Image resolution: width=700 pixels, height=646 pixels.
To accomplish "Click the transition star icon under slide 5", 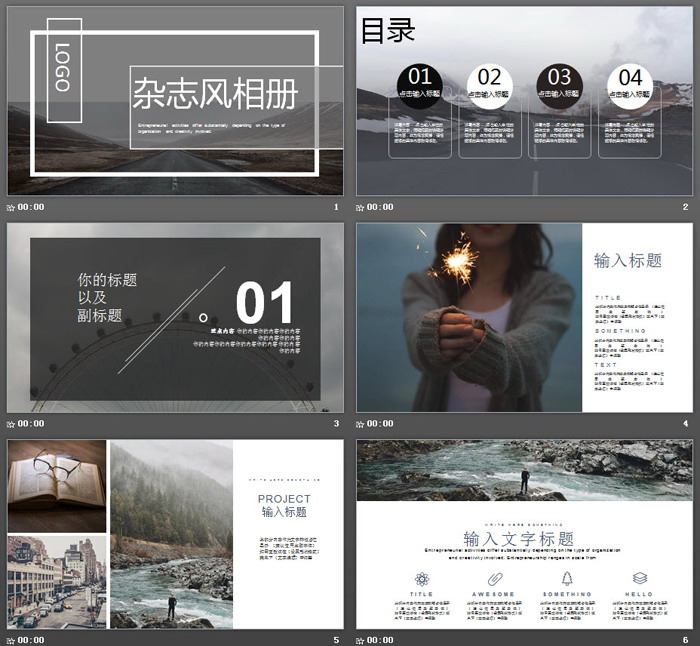I will [11, 640].
